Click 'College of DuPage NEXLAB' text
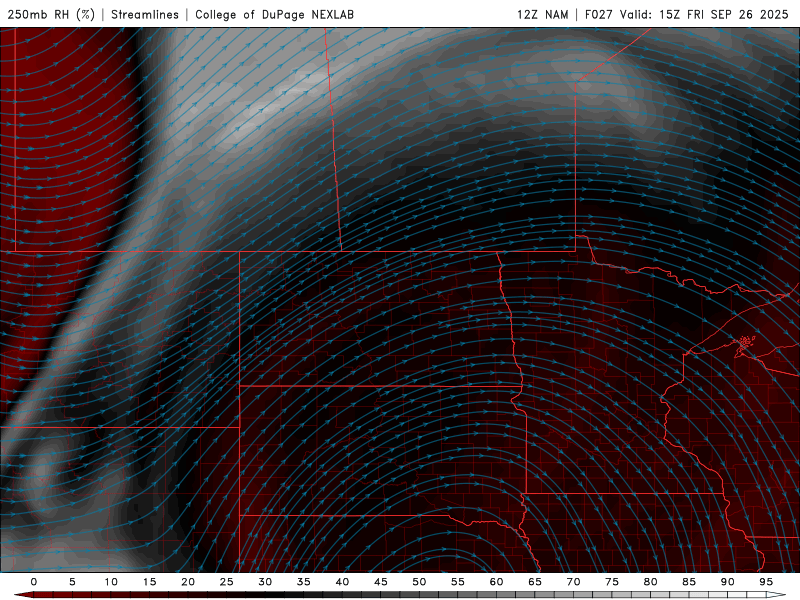Image resolution: width=800 pixels, height=600 pixels. [274, 14]
